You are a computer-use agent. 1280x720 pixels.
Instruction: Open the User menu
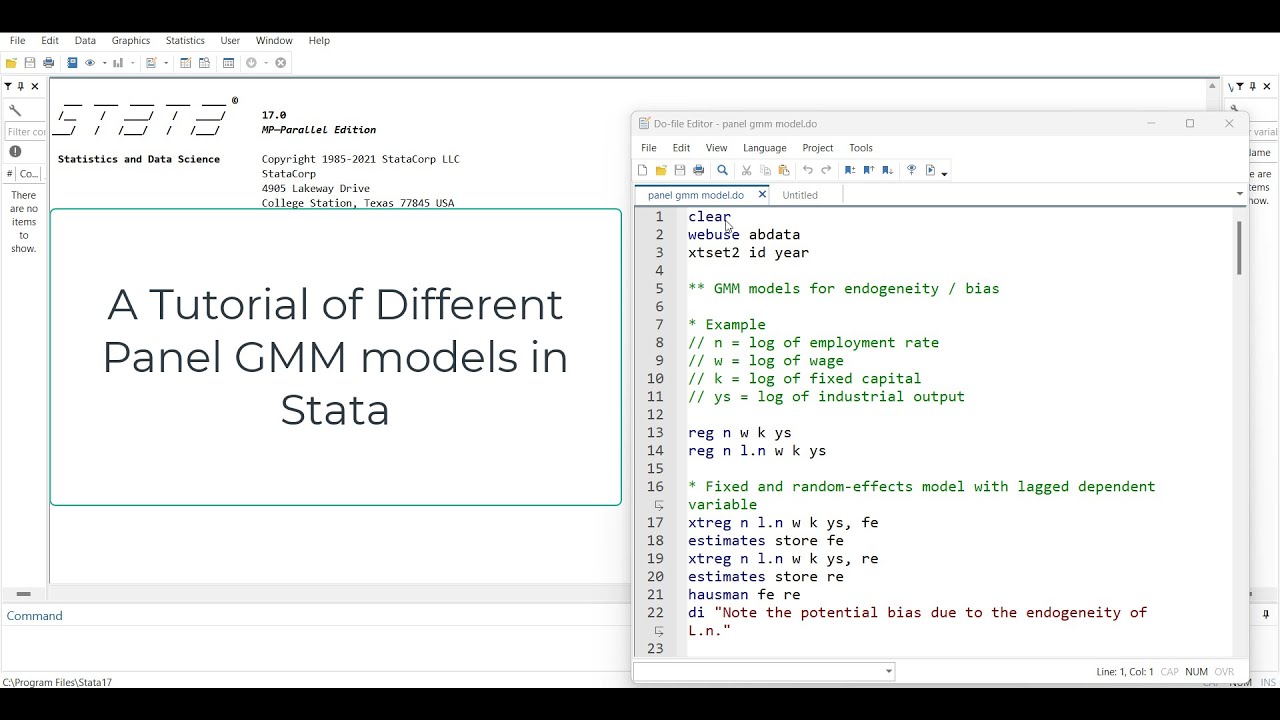(230, 41)
